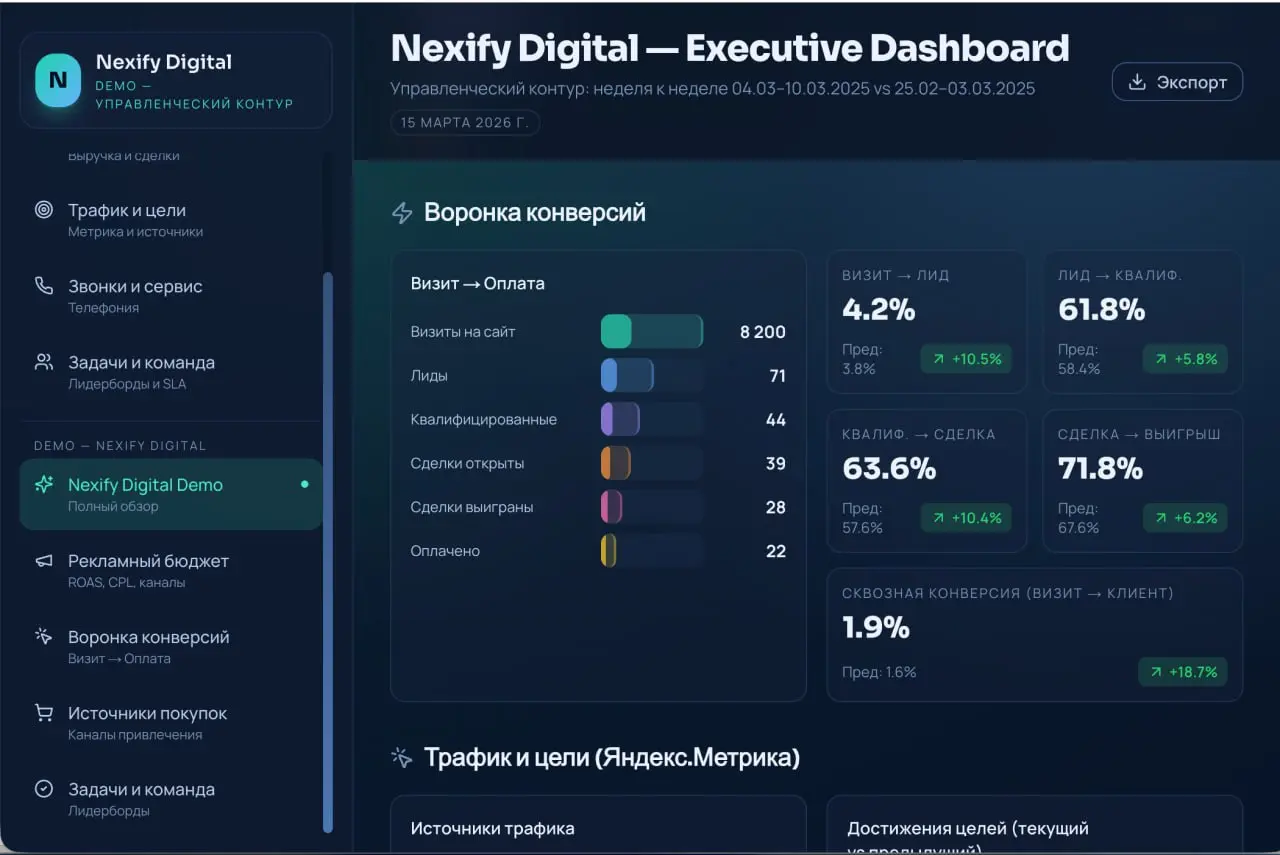The height and width of the screenshot is (855, 1280).
Task: Open Трафик и цели in the sidebar
Action: pyautogui.click(x=171, y=219)
